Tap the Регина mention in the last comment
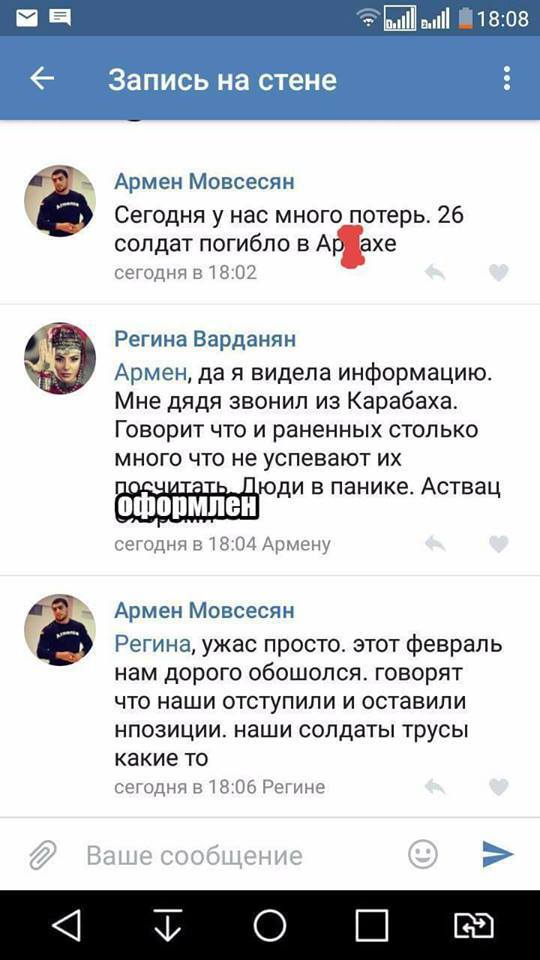Image resolution: width=540 pixels, height=960 pixels. 152,645
